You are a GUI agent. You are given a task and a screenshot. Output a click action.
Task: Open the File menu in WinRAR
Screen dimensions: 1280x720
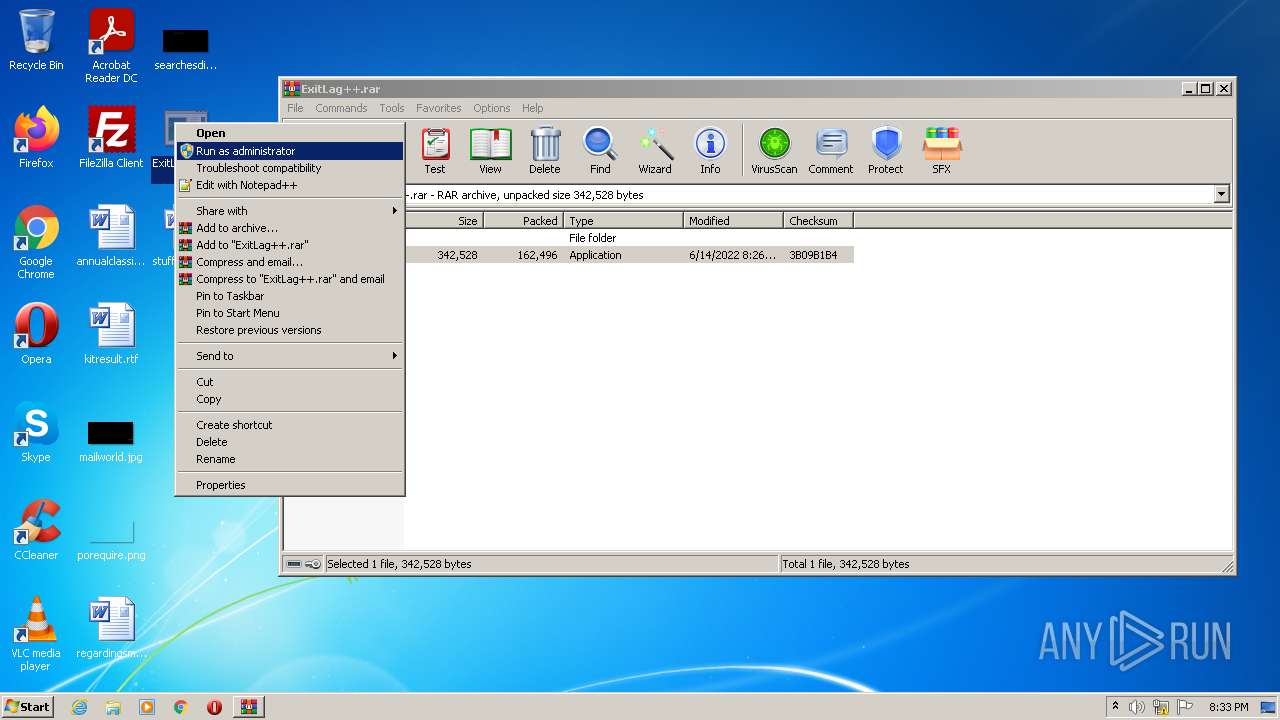[x=295, y=108]
